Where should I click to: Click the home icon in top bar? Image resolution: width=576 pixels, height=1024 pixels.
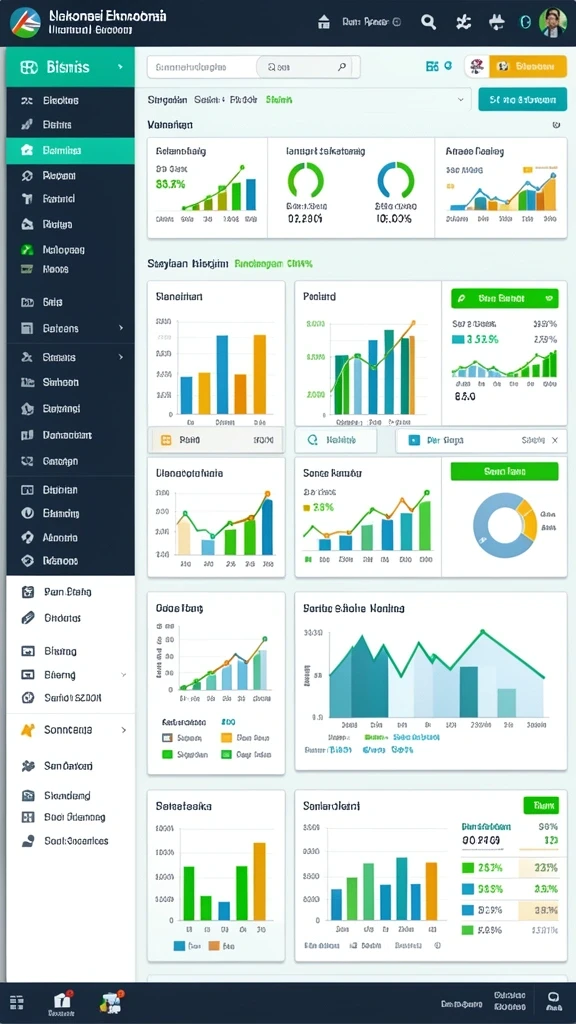pyautogui.click(x=323, y=22)
